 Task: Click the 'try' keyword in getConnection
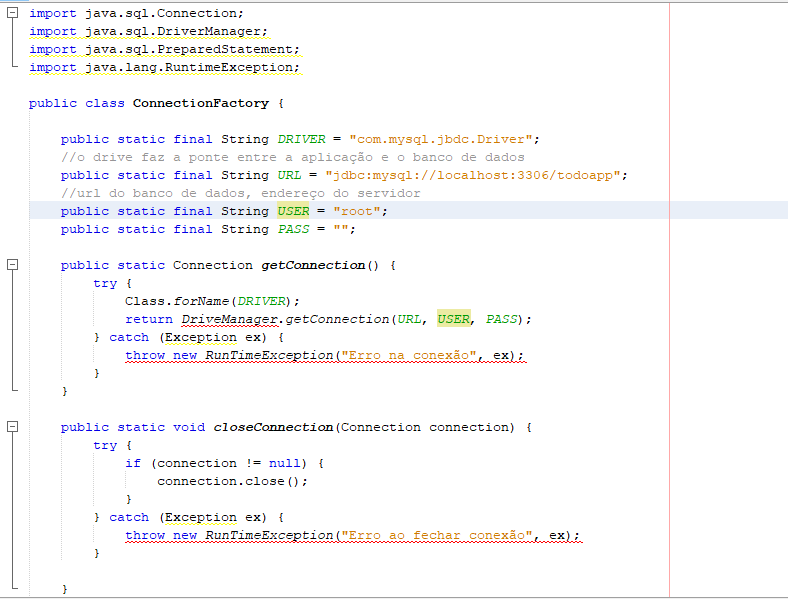click(105, 283)
